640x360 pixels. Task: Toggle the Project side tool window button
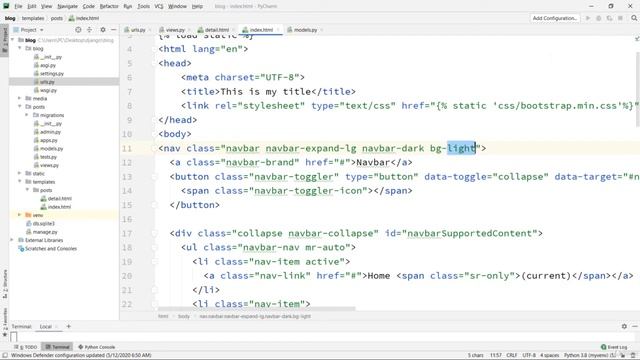coord(4,40)
